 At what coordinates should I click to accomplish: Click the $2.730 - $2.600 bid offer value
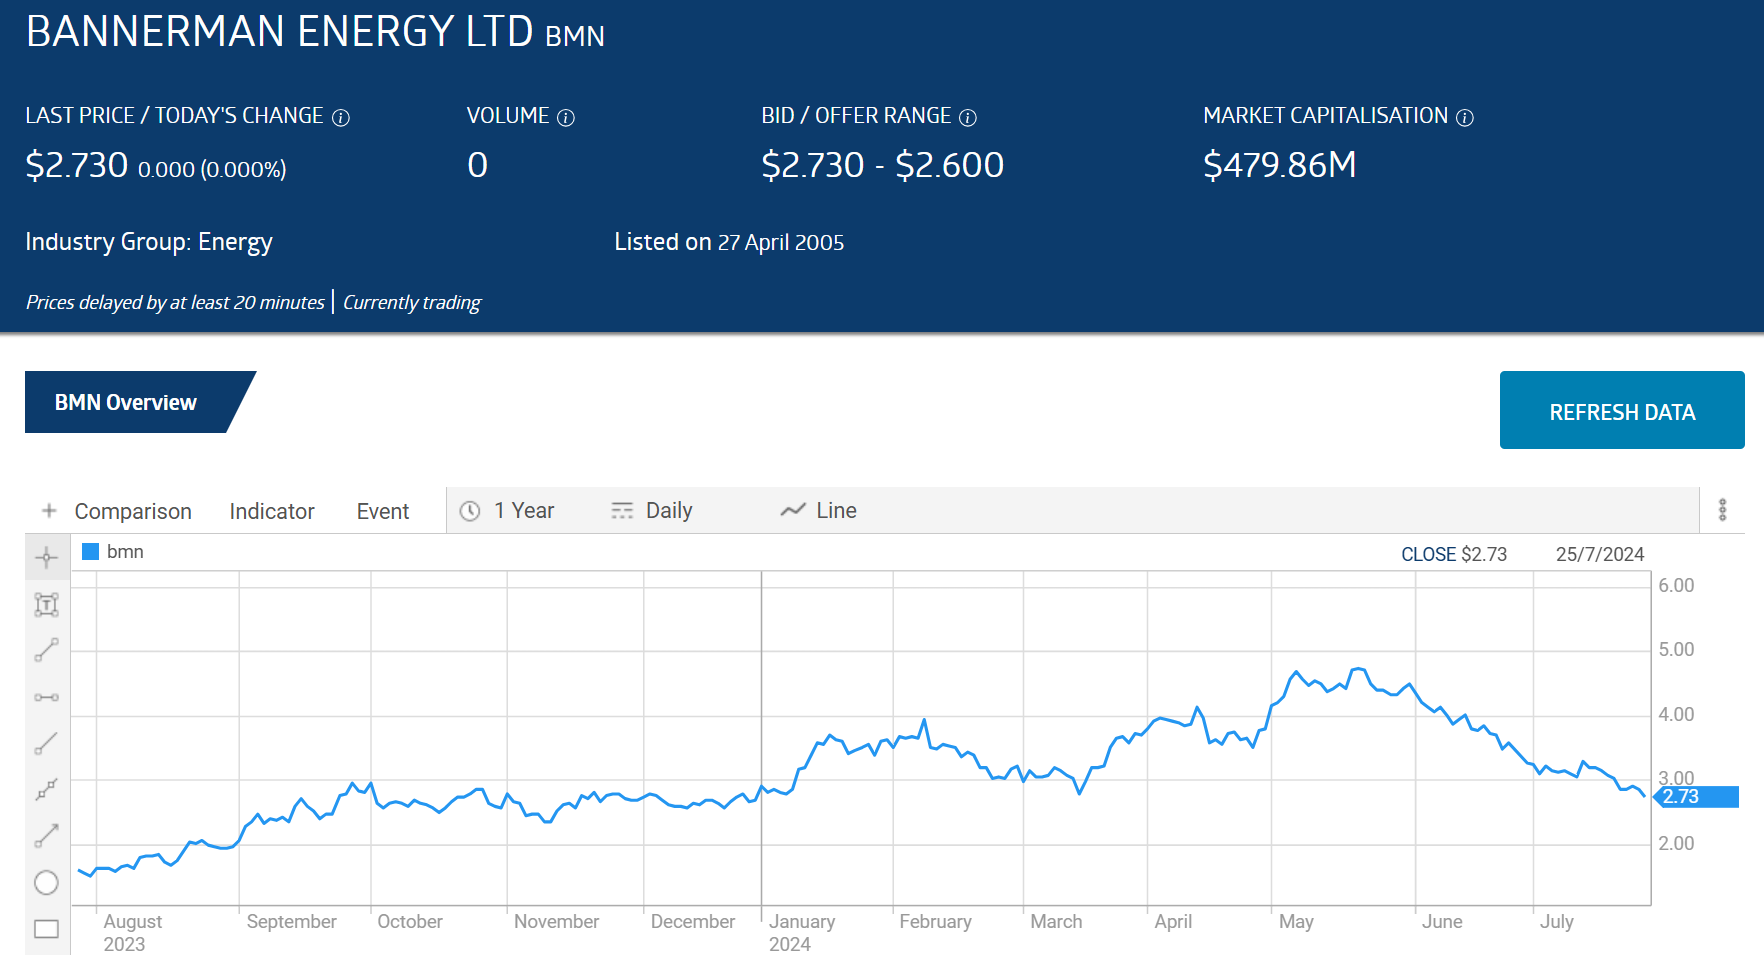883,165
